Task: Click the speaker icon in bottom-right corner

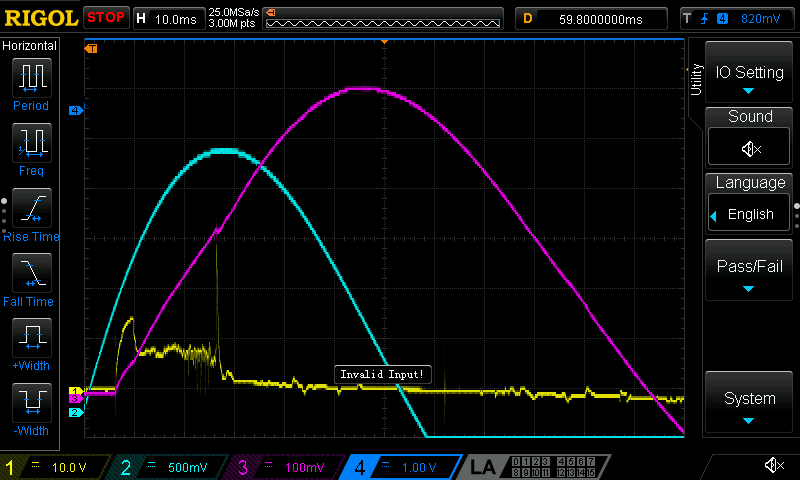Action: coord(773,465)
